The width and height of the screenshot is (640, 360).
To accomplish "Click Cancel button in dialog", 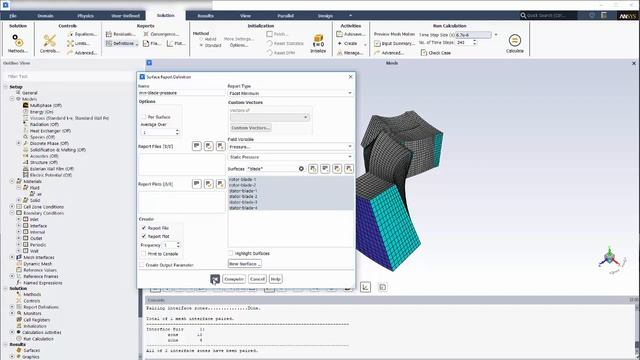I will [257, 279].
